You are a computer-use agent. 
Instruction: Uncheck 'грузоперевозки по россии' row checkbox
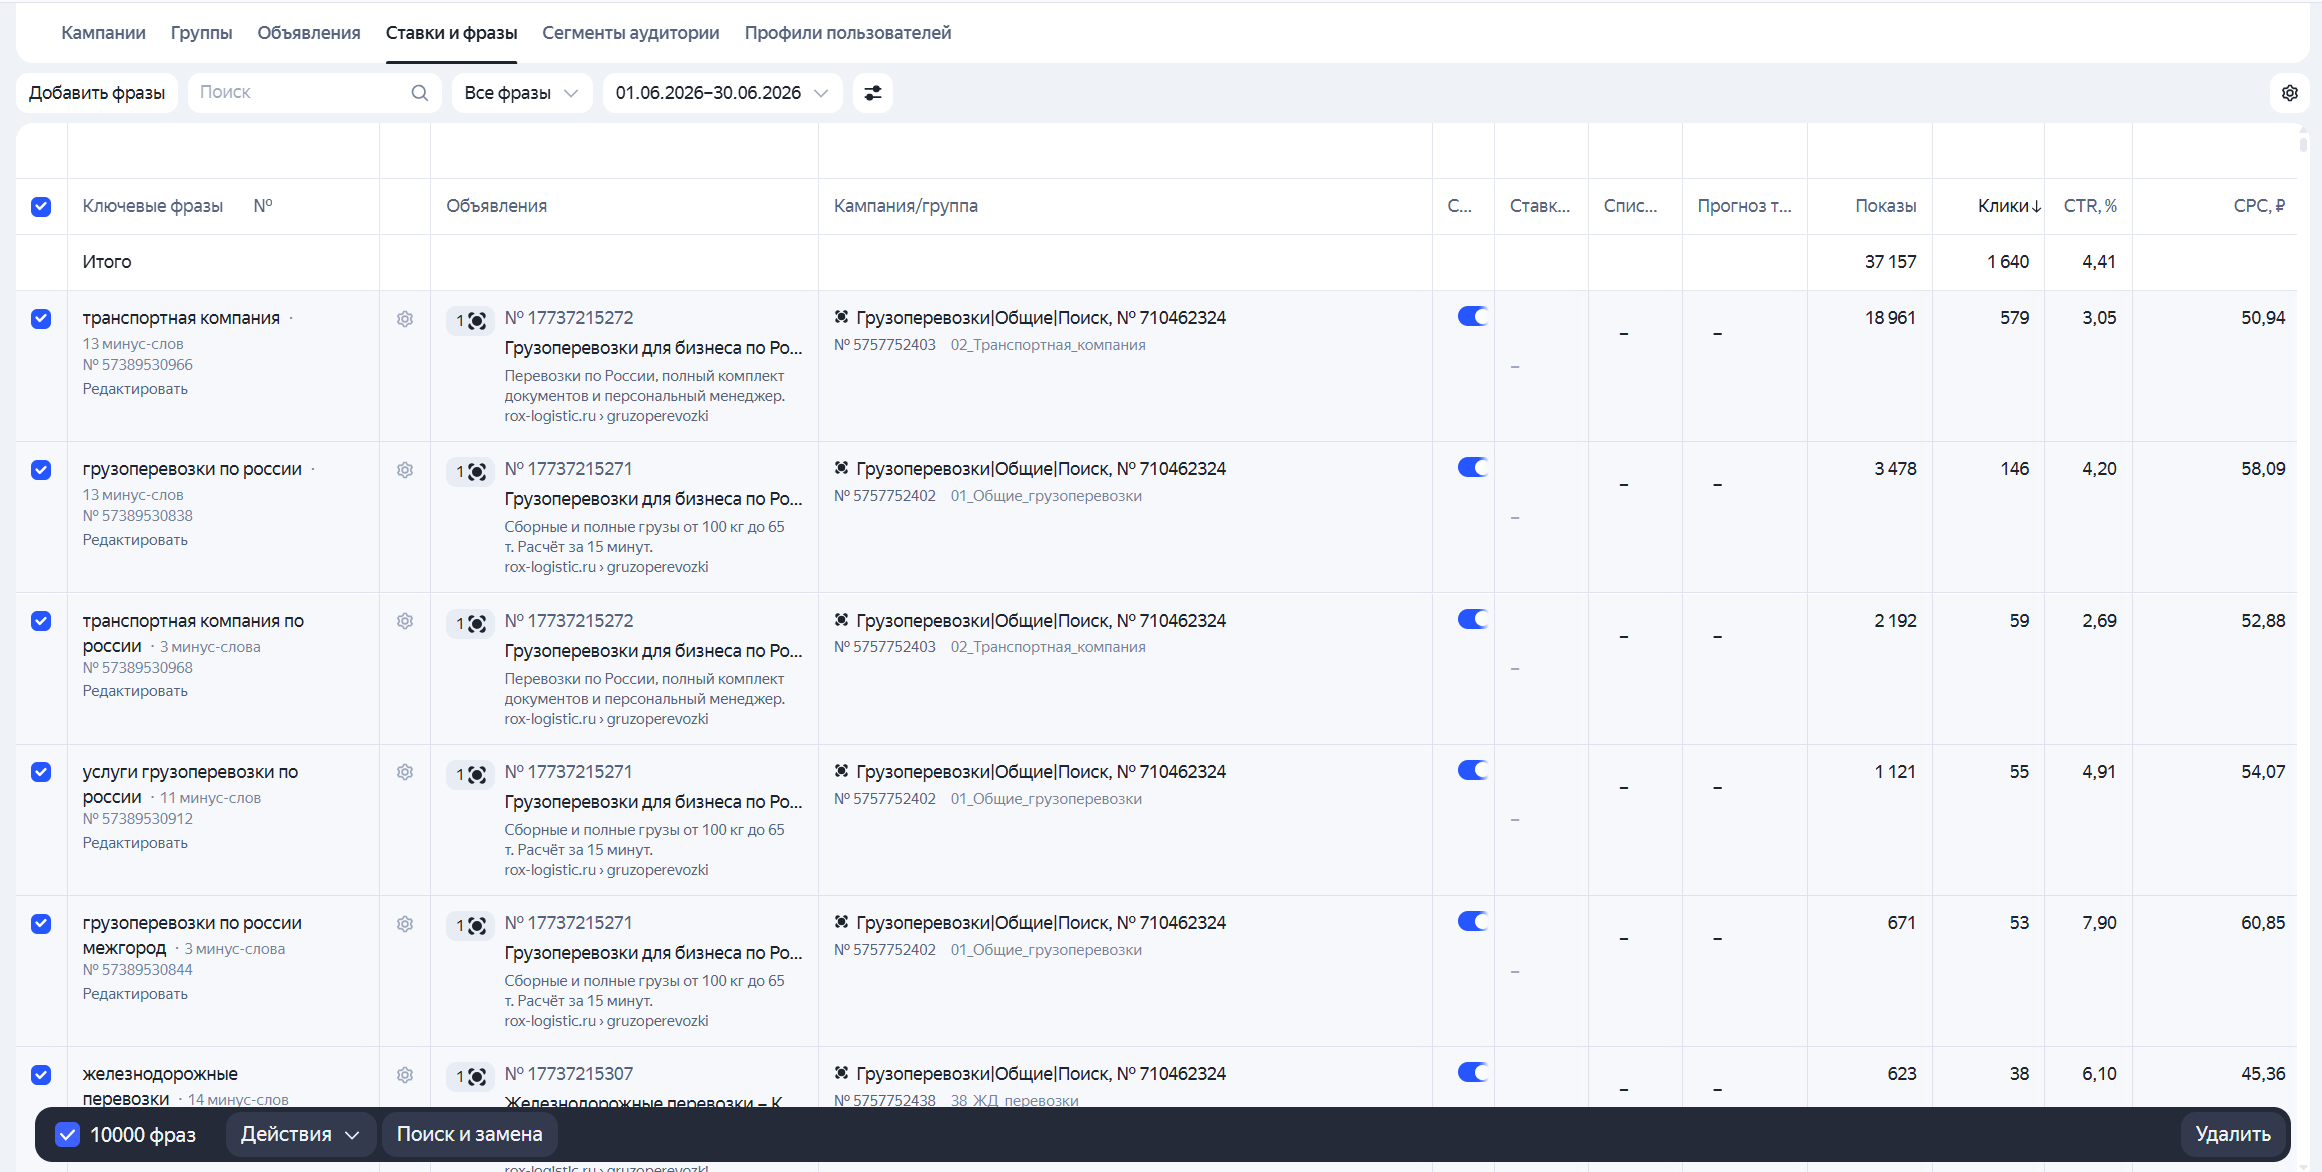click(41, 470)
